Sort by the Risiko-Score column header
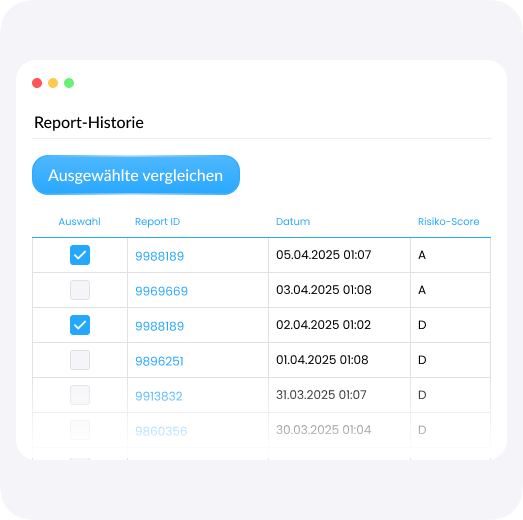Image resolution: width=523 pixels, height=520 pixels. click(x=449, y=221)
